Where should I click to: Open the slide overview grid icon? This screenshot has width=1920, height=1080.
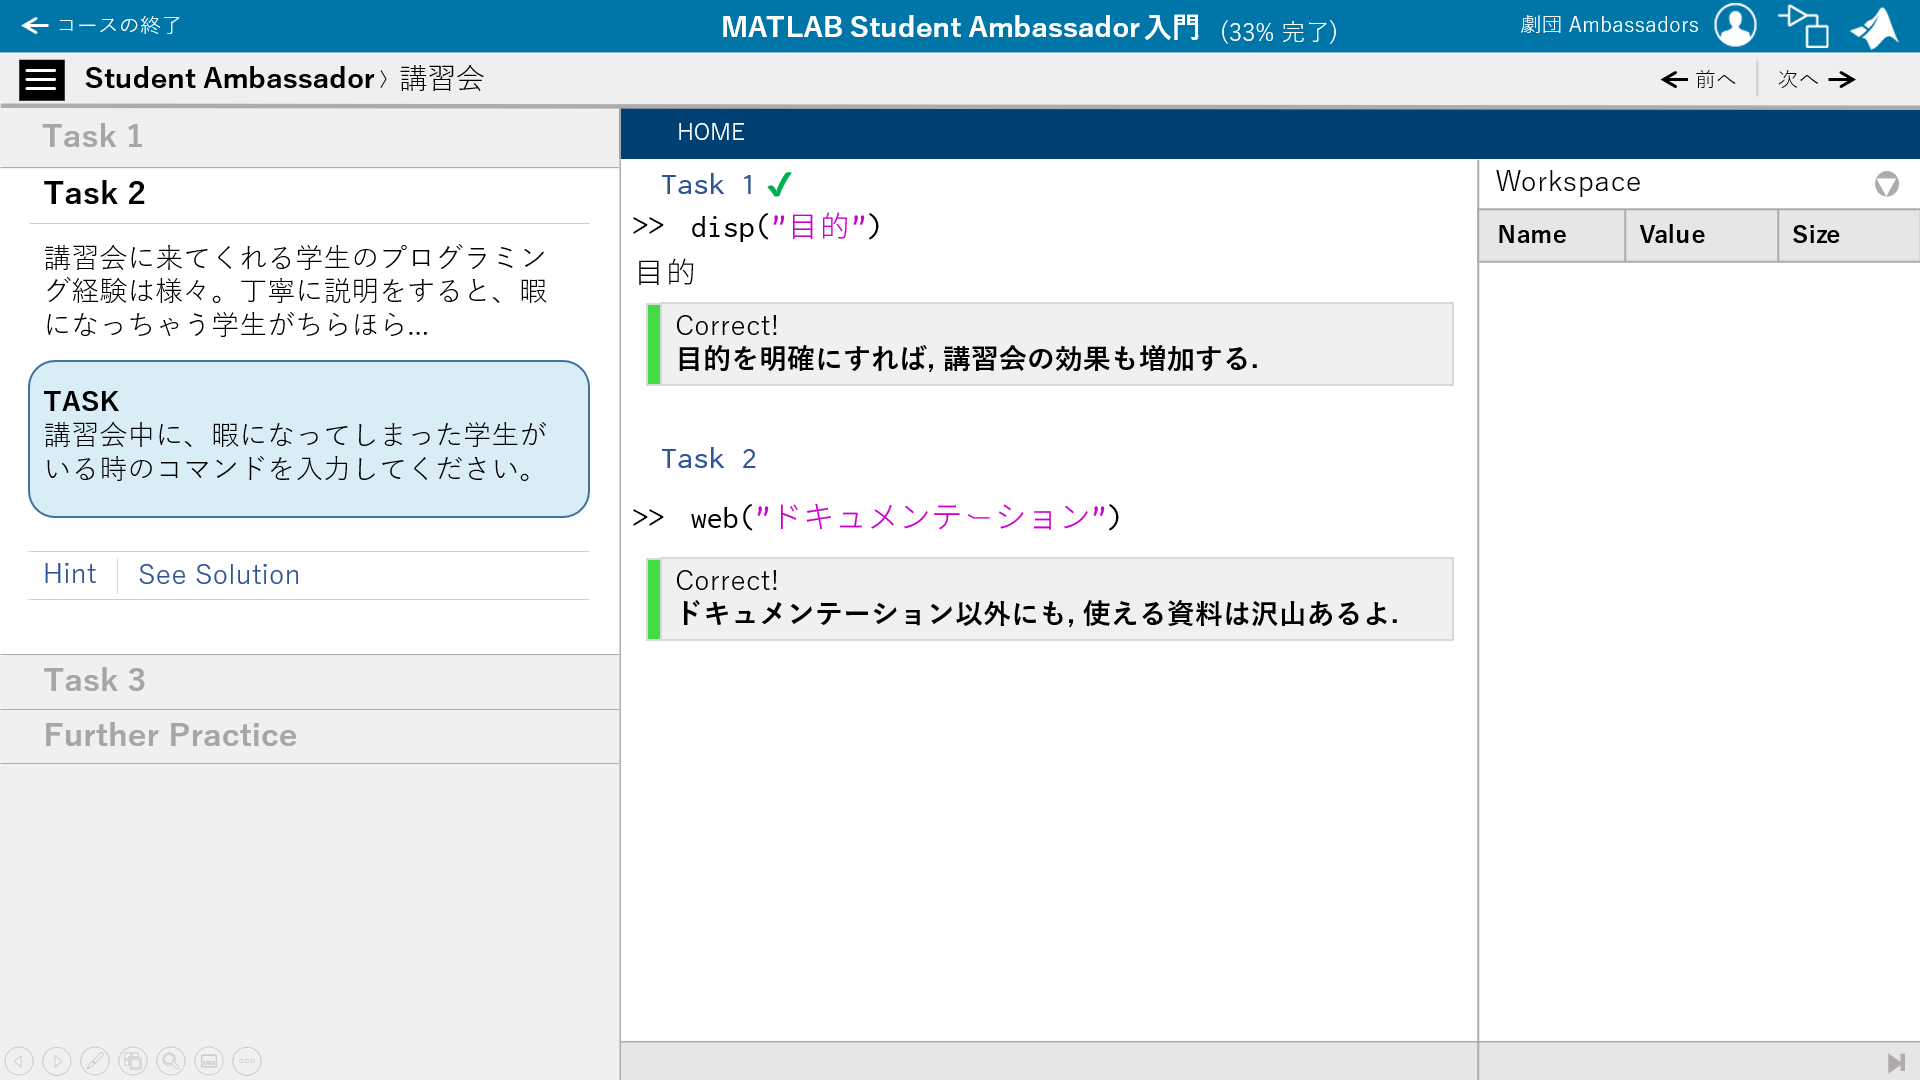133,1061
